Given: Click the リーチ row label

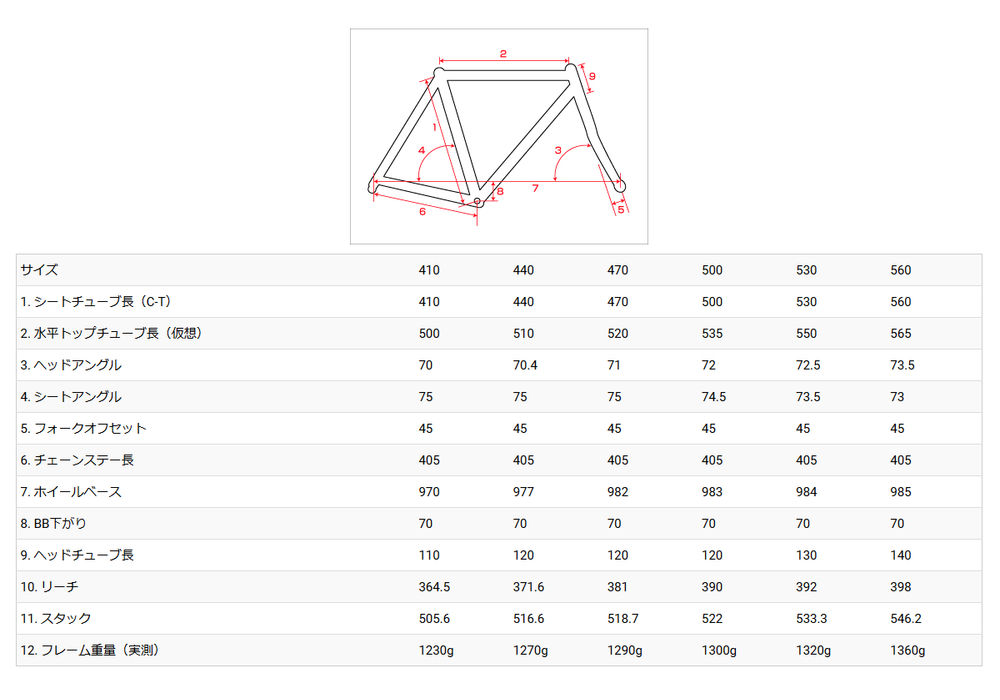Looking at the screenshot, I should 49,587.
